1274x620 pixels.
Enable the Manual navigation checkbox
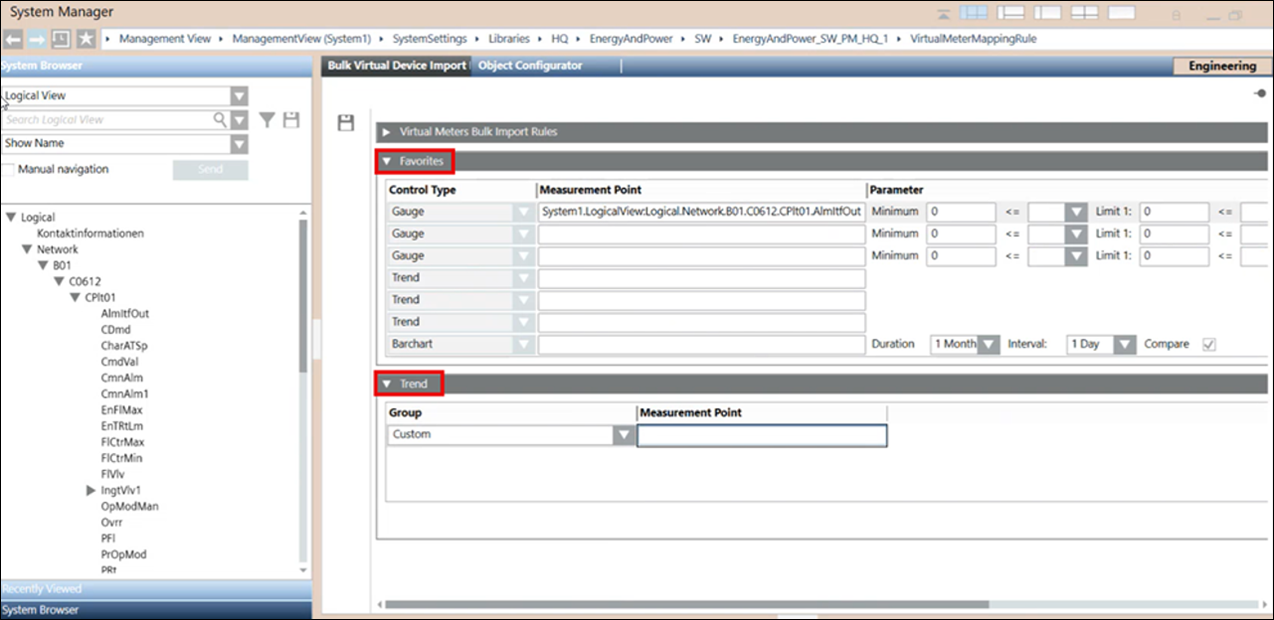[8, 170]
